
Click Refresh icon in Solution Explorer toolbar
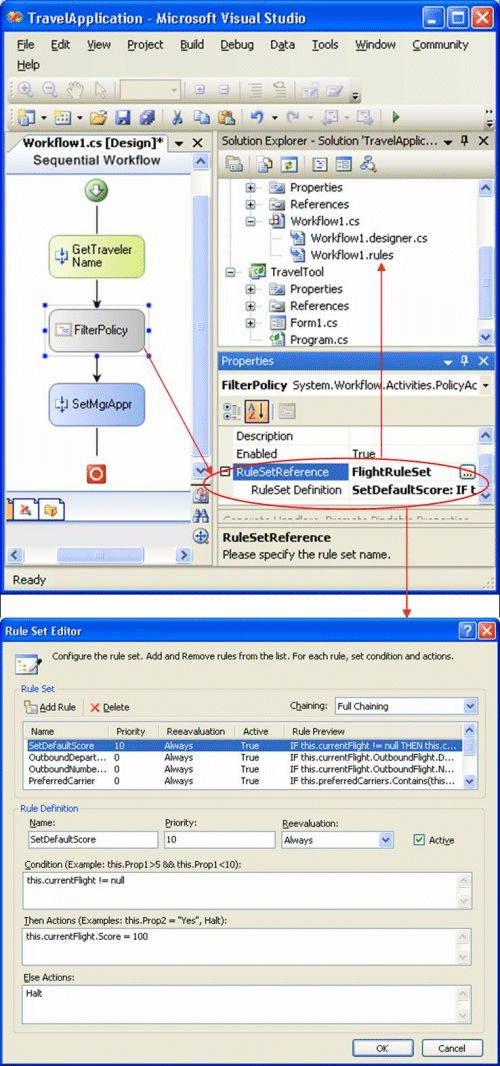[290, 164]
